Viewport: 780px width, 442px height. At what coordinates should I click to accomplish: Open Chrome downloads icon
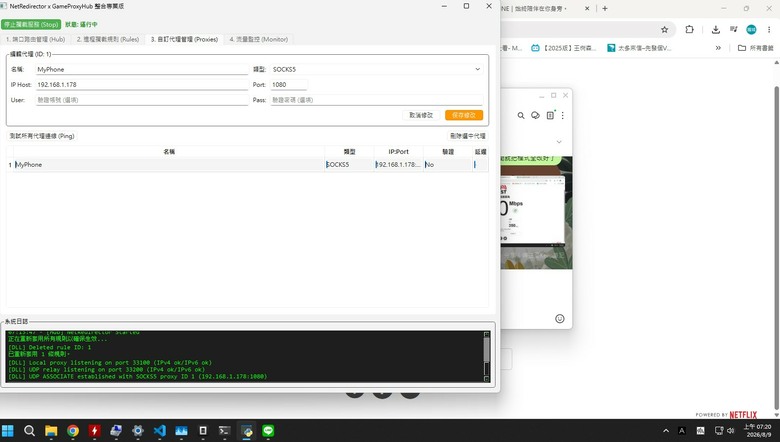(716, 30)
